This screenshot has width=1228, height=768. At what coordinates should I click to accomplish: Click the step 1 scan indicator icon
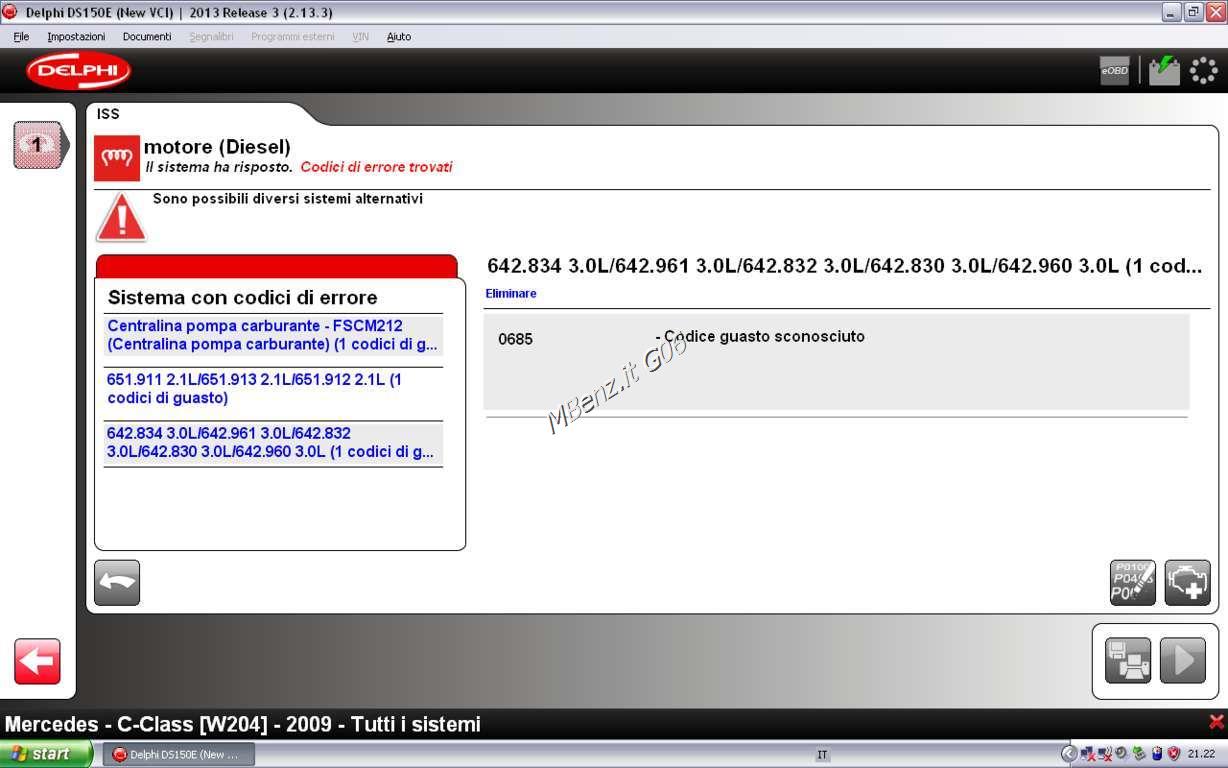(x=39, y=145)
